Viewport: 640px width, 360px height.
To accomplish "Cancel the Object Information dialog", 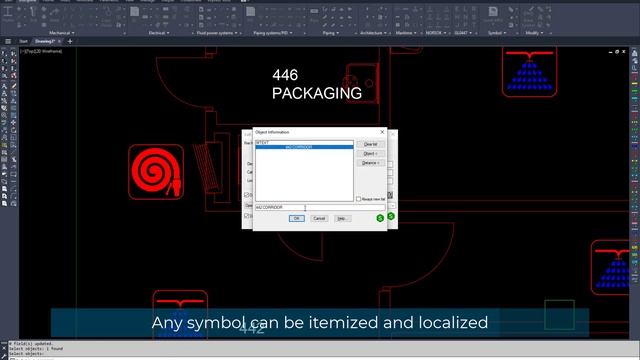I will pos(319,218).
